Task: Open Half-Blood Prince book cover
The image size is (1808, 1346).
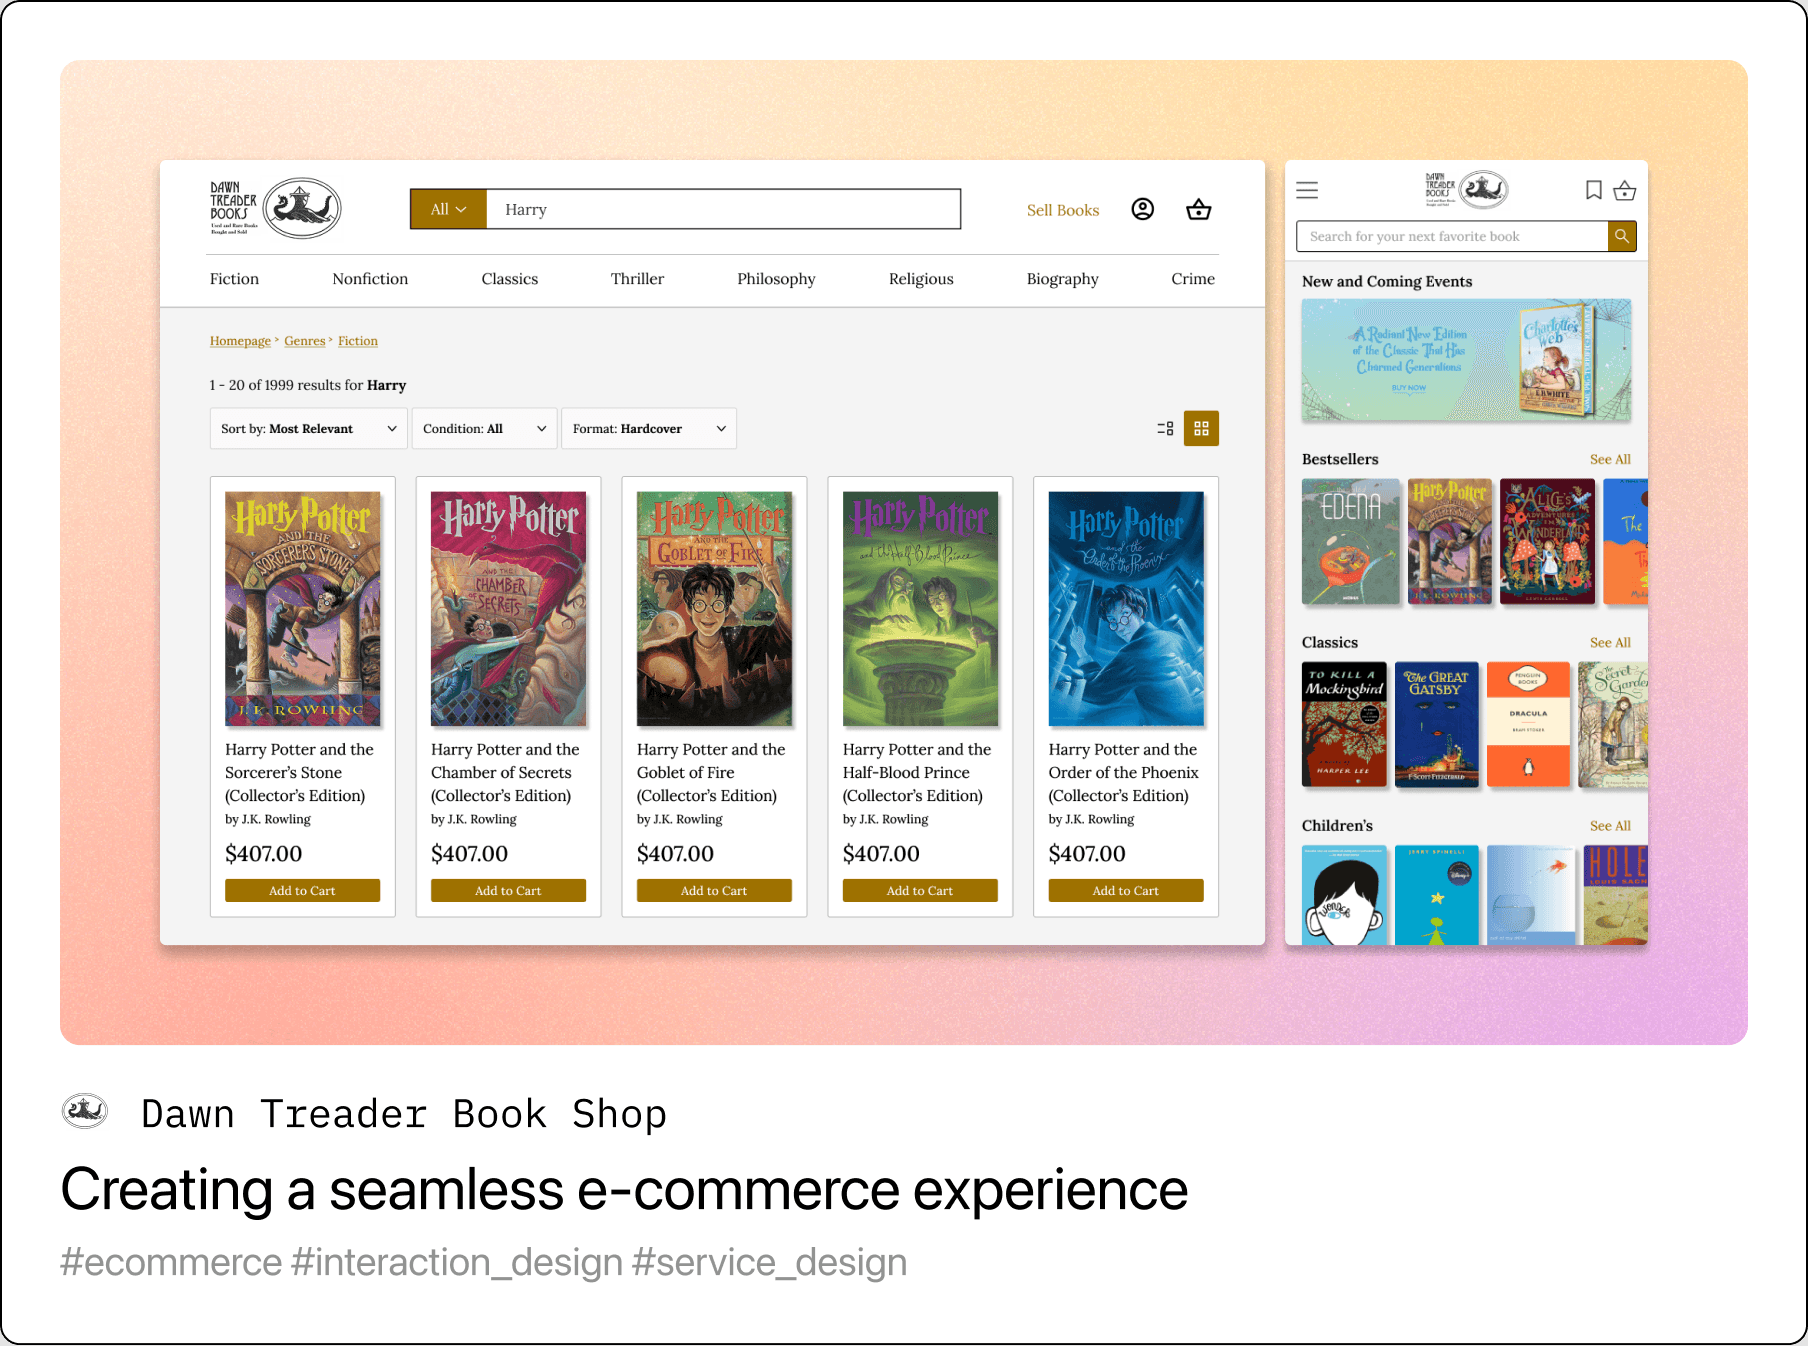Action: (920, 608)
